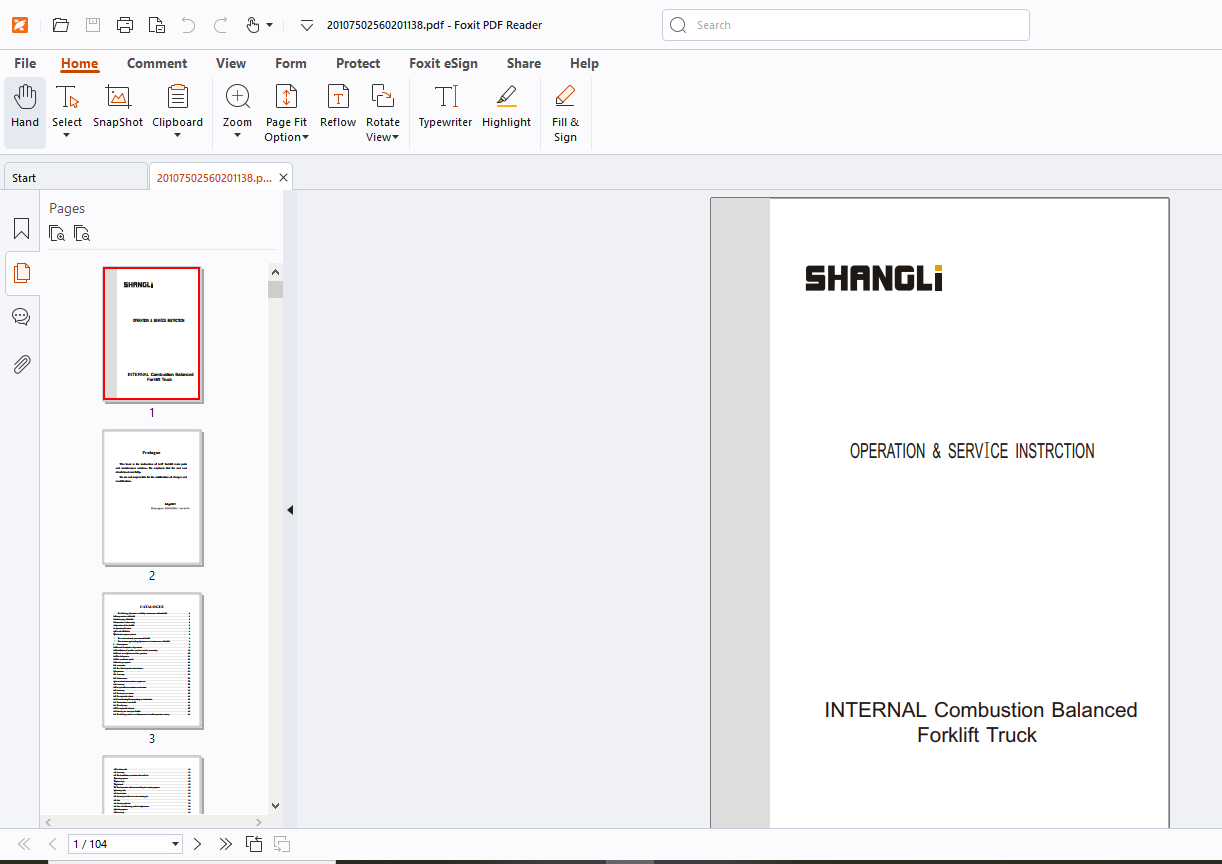Select page 2 Prologue thumbnail

coord(152,497)
